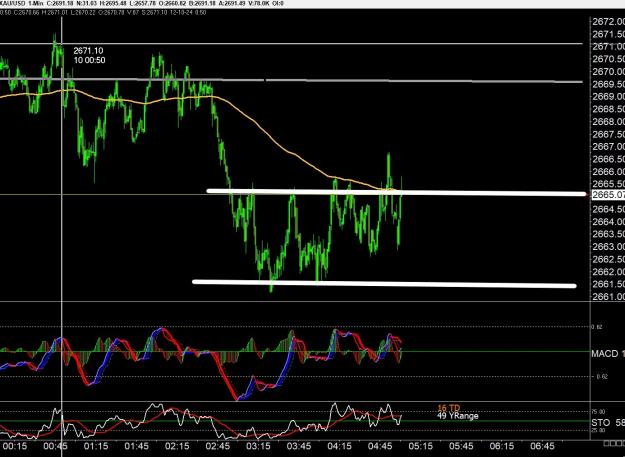Click the 03:15 time axis label

pyautogui.click(x=258, y=446)
